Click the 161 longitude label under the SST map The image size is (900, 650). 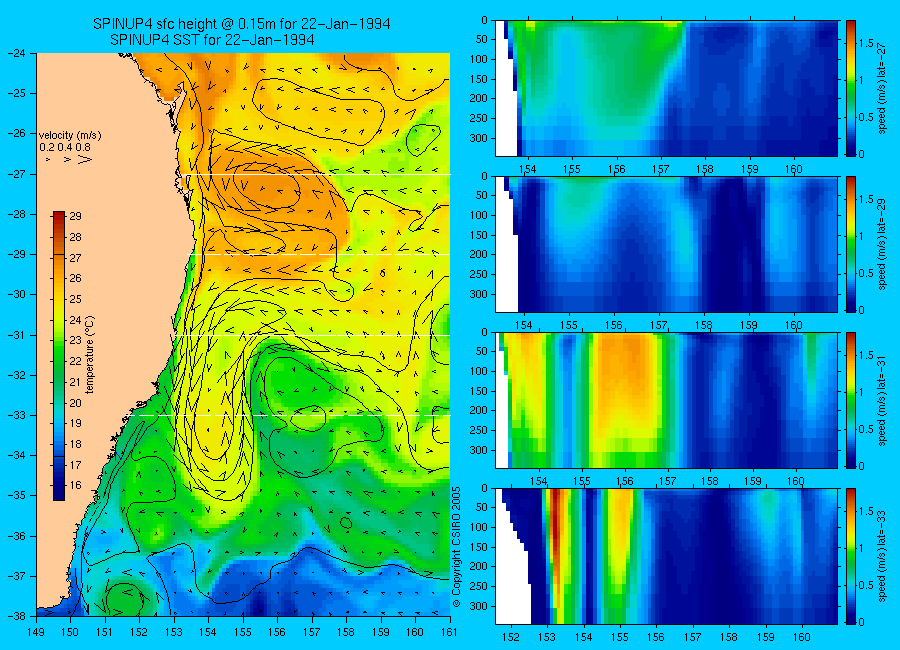tap(449, 632)
